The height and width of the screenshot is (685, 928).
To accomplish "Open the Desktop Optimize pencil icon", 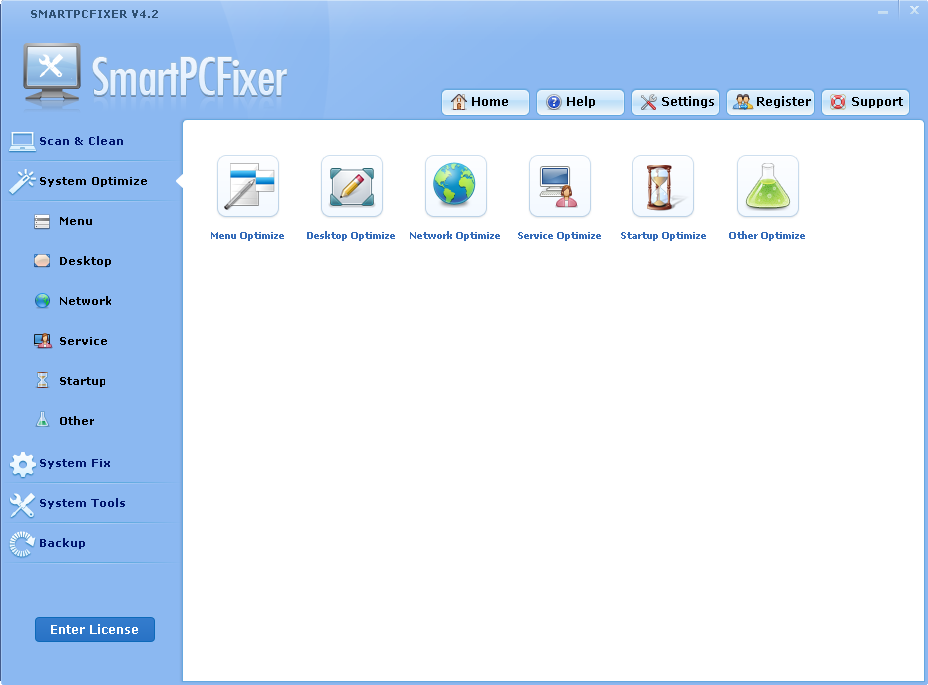I will (352, 186).
